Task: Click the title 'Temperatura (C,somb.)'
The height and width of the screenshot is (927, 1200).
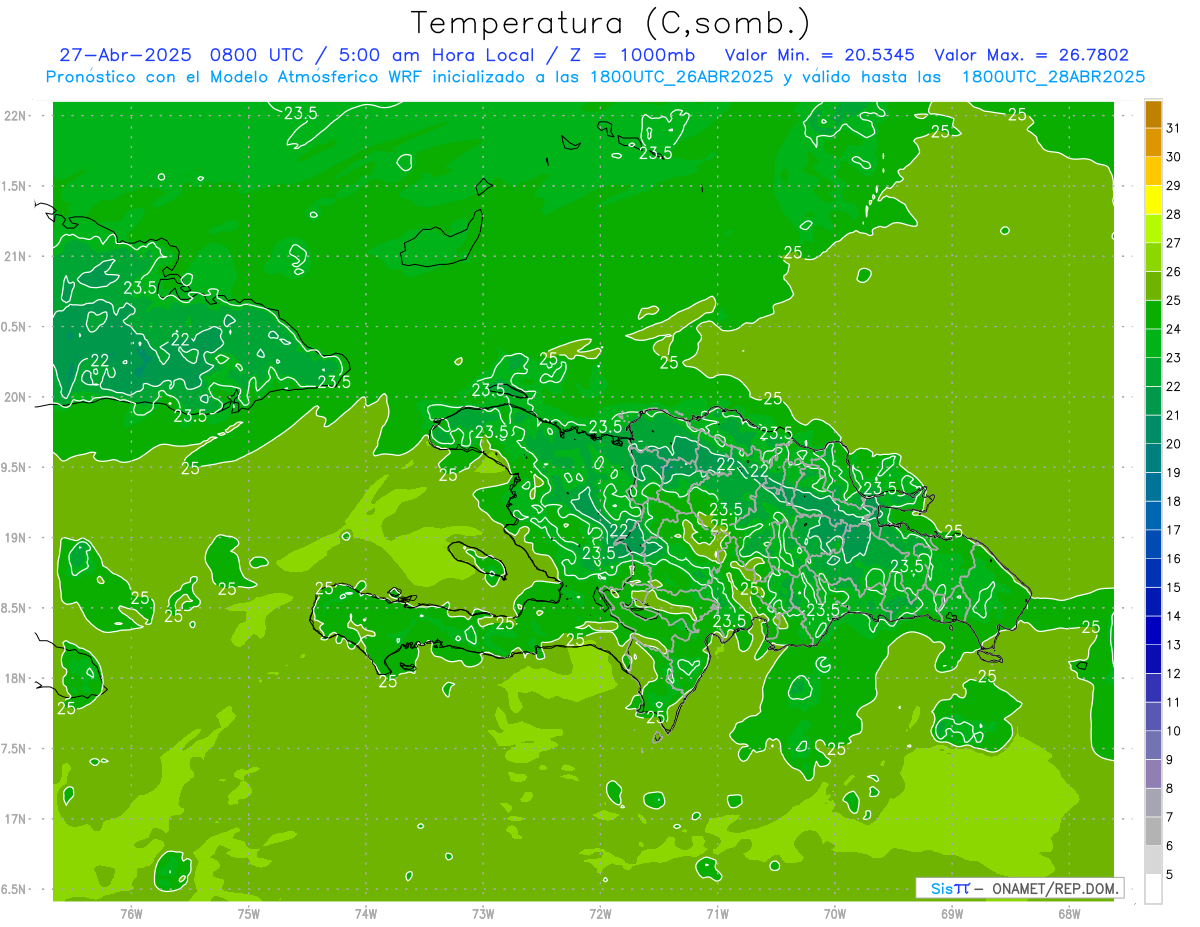Action: pyautogui.click(x=611, y=23)
